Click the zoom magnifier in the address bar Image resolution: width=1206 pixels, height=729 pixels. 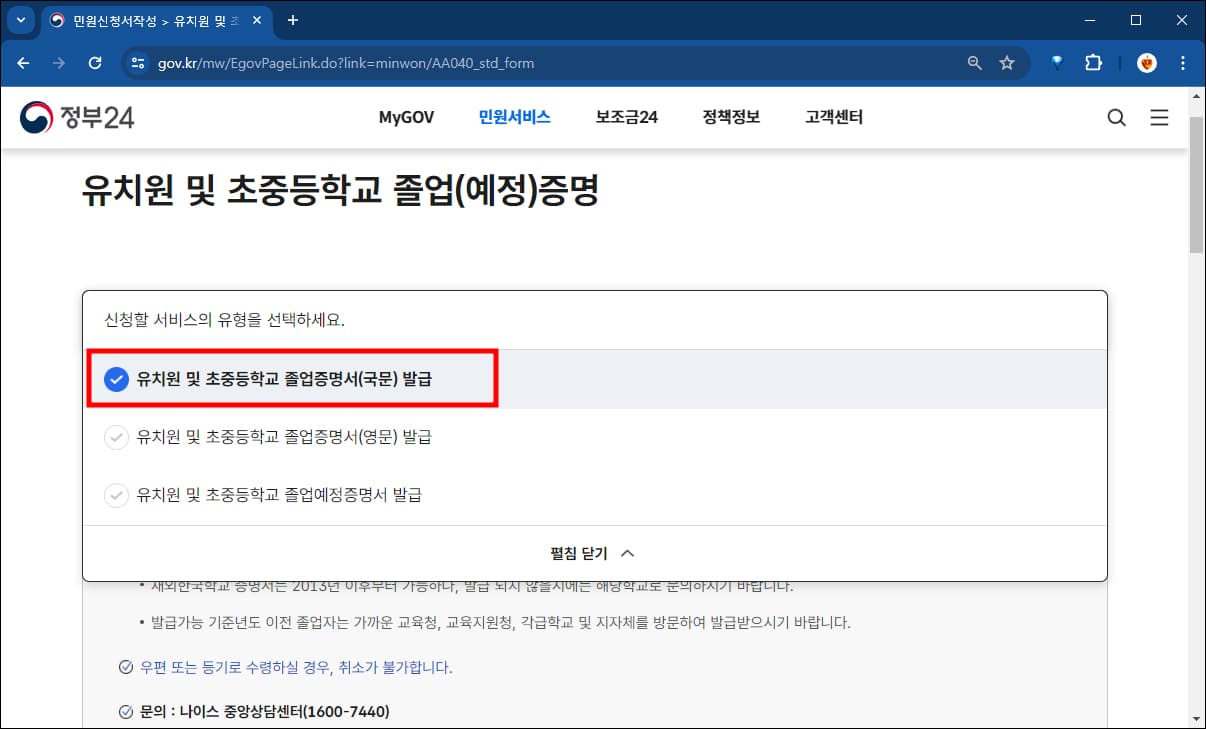click(973, 62)
